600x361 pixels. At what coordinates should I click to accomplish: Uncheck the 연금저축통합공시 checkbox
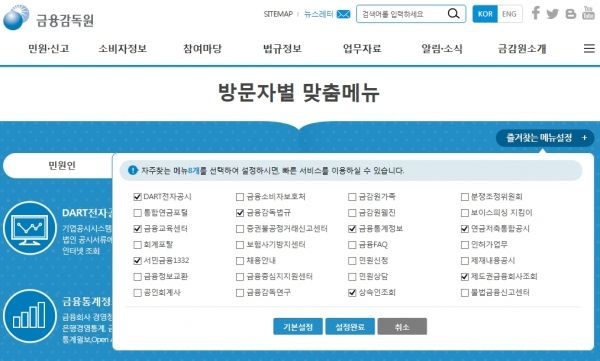[x=465, y=229]
